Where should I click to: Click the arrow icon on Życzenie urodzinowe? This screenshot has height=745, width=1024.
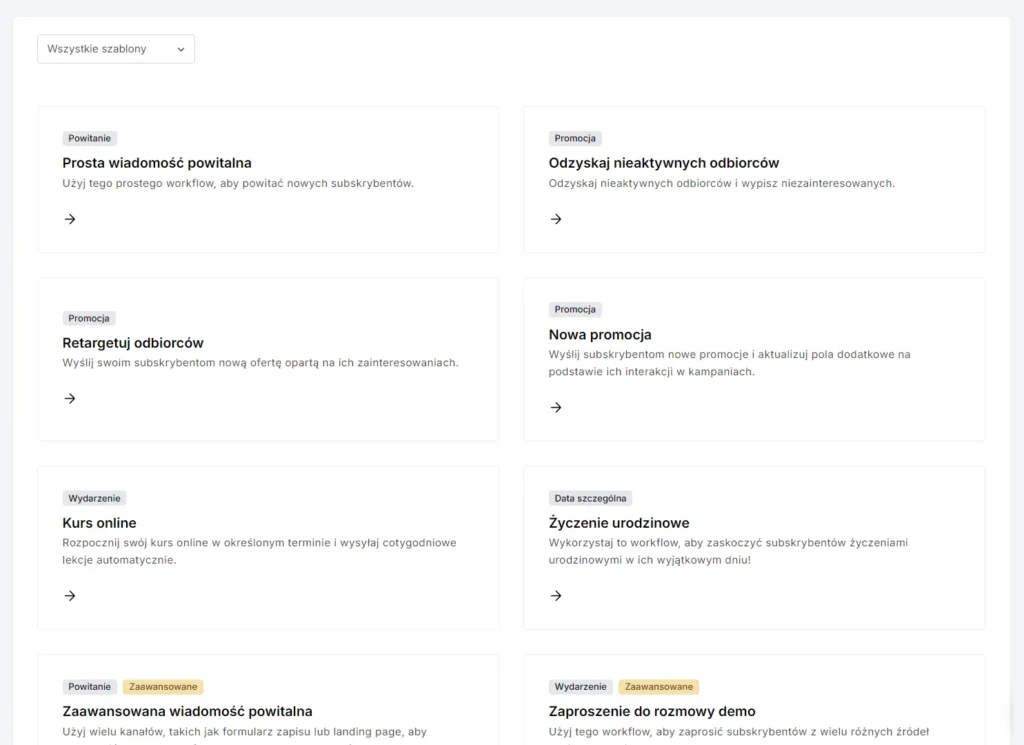[x=556, y=595]
